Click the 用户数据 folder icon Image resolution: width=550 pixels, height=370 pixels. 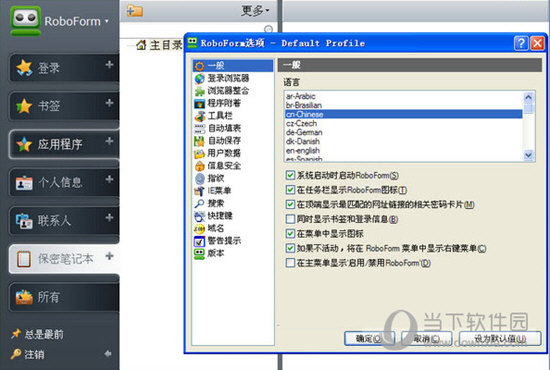tap(199, 153)
